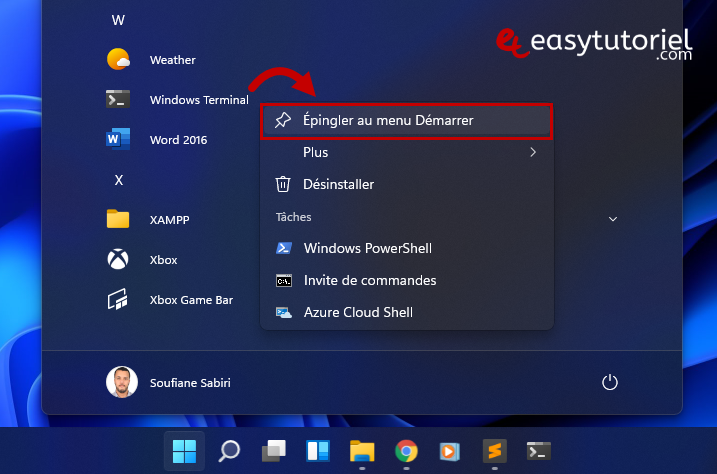Click the Xbox Game Bar label text

[191, 300]
